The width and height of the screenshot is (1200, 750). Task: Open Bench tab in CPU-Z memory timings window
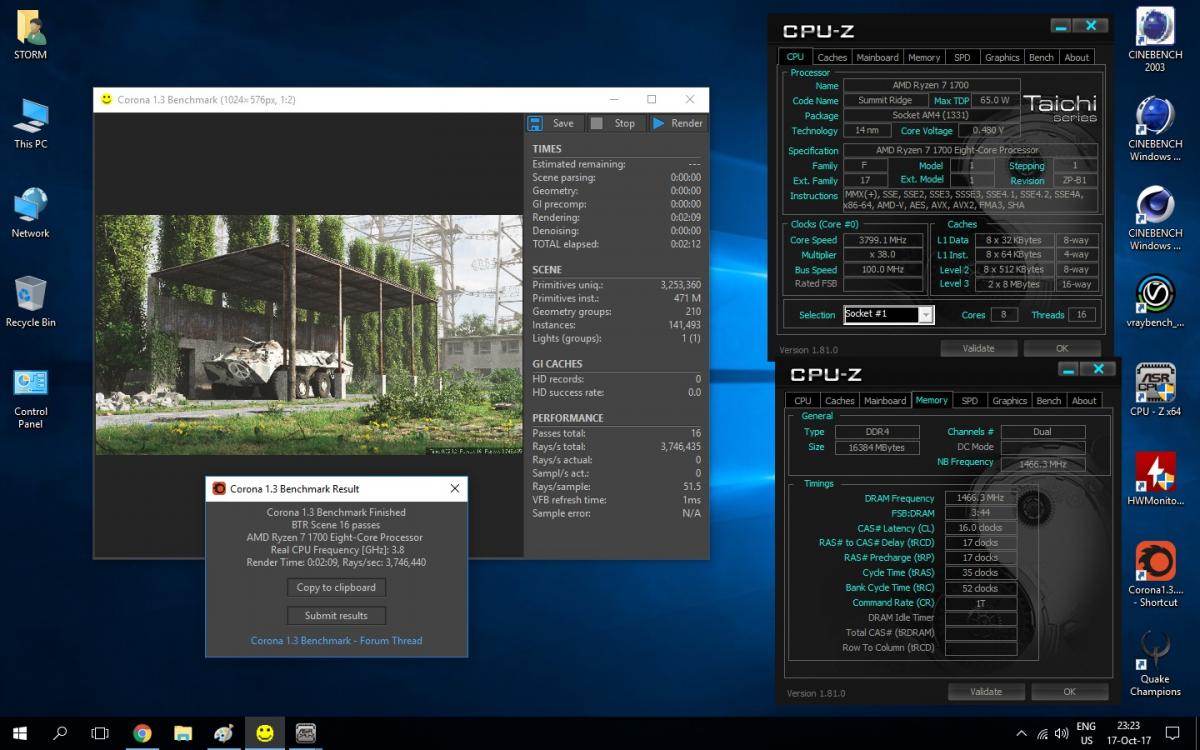click(1049, 400)
